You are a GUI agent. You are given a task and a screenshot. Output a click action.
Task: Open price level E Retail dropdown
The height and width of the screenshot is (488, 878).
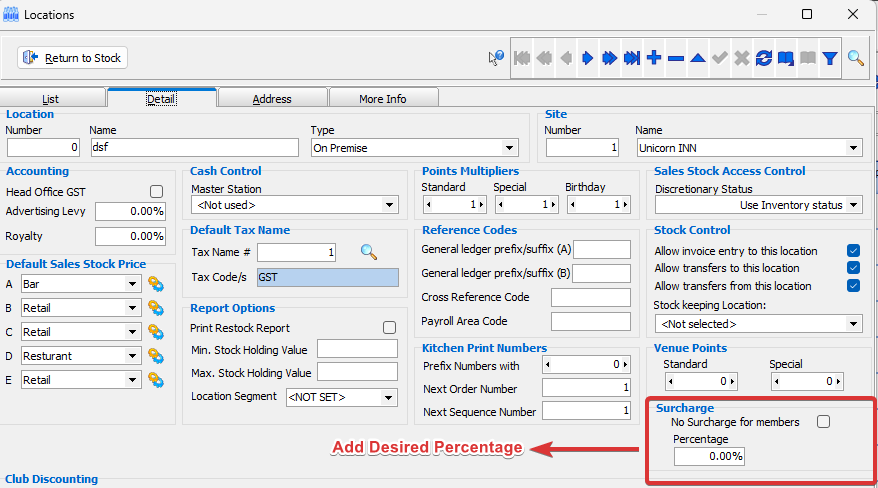coord(132,380)
